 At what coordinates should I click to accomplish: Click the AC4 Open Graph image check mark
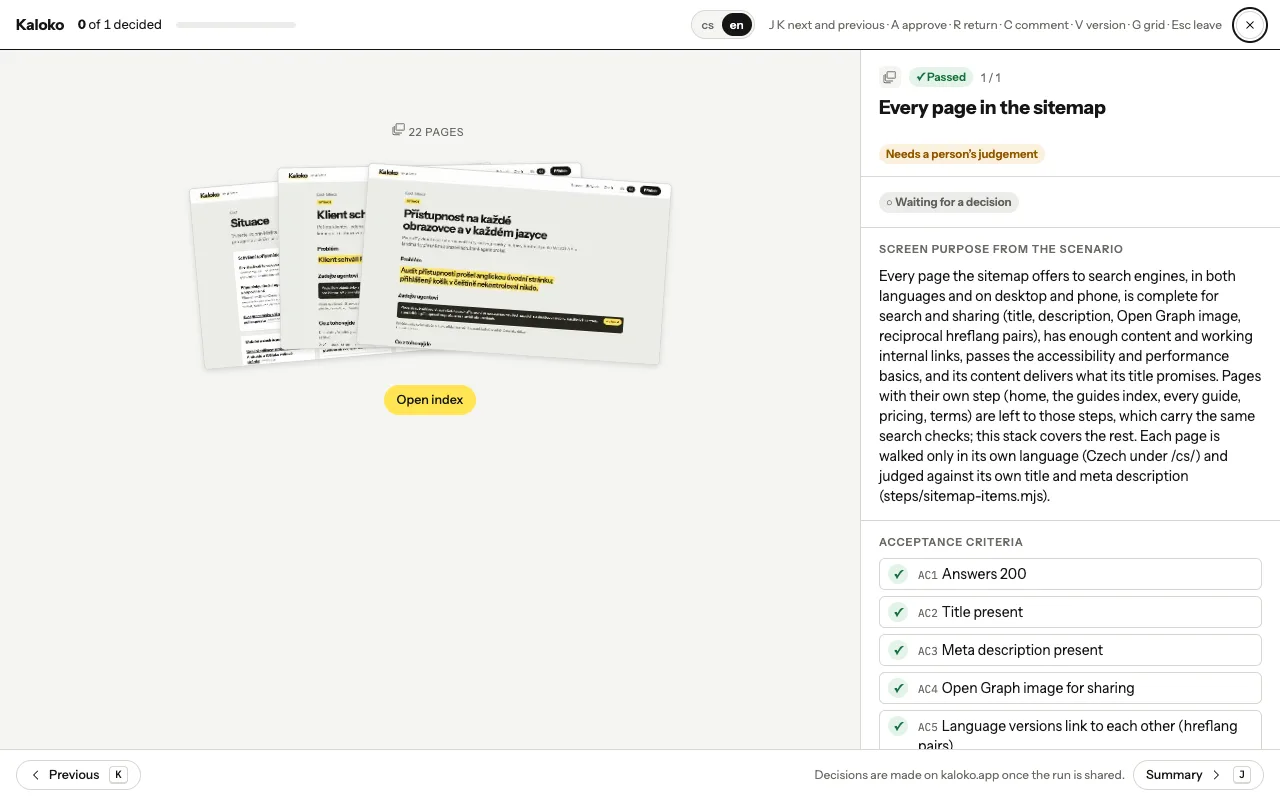click(898, 688)
